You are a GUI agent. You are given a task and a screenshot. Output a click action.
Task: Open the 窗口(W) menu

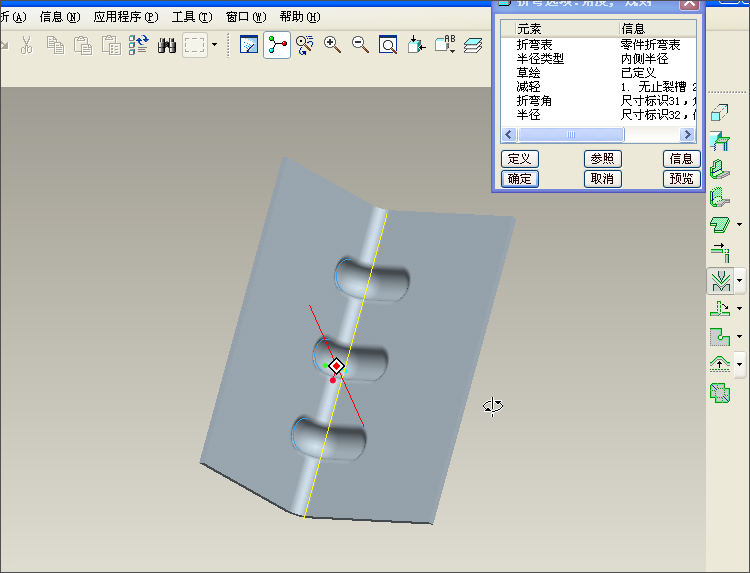(245, 17)
